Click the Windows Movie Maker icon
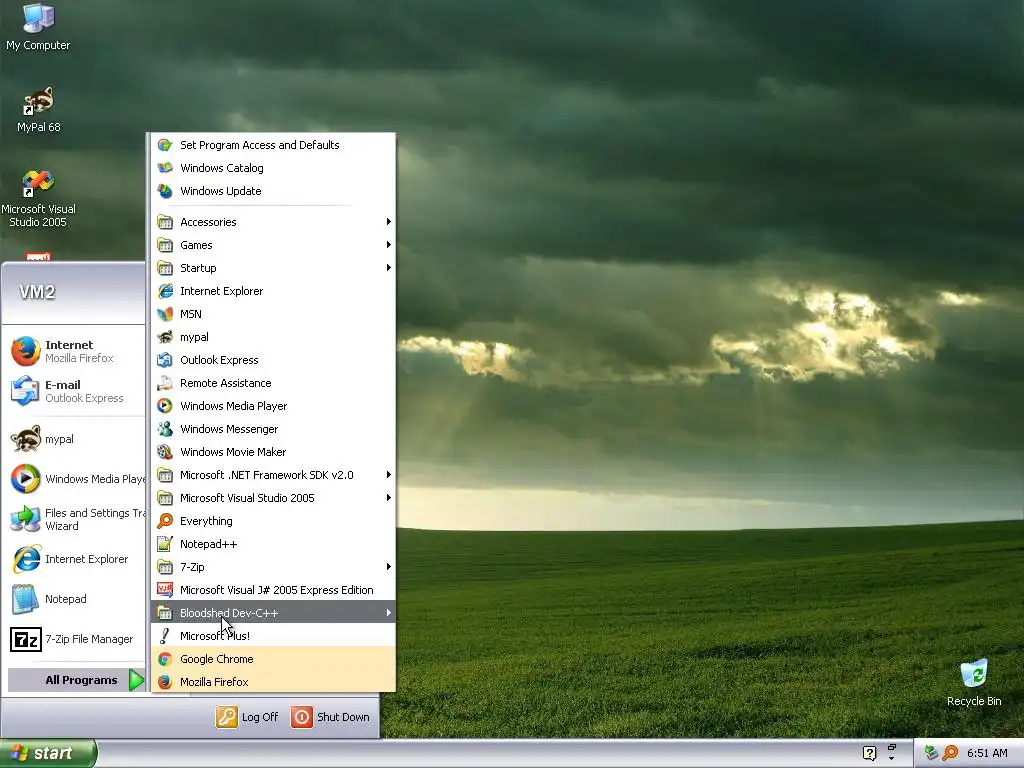This screenshot has width=1024, height=768. pyautogui.click(x=165, y=452)
